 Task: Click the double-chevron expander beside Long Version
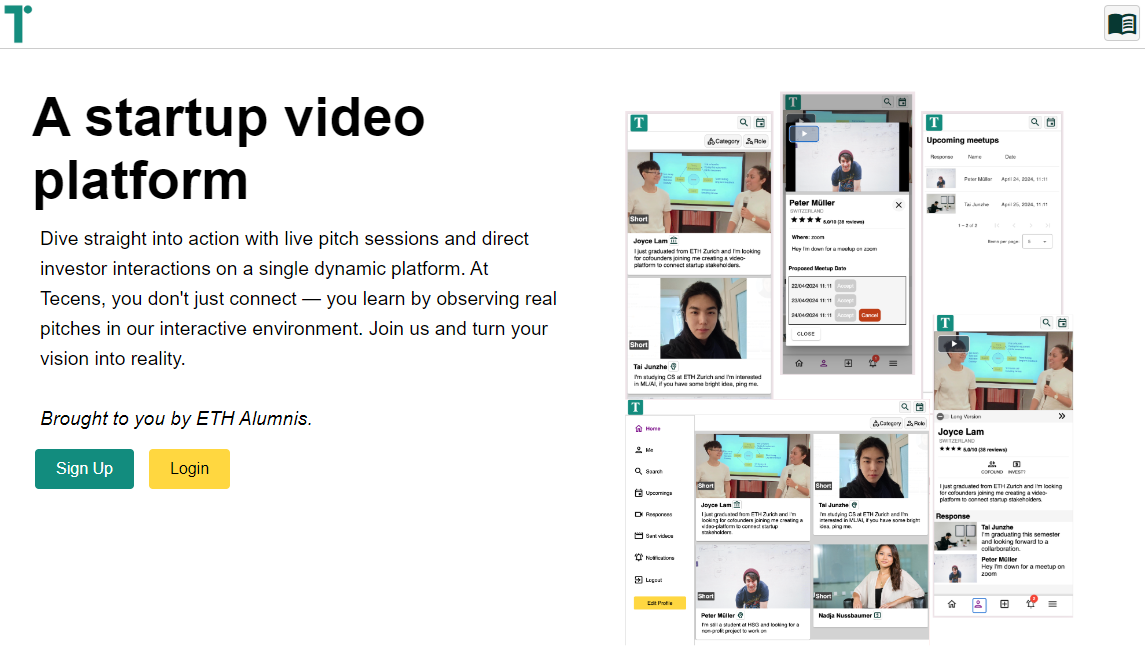pos(1062,416)
